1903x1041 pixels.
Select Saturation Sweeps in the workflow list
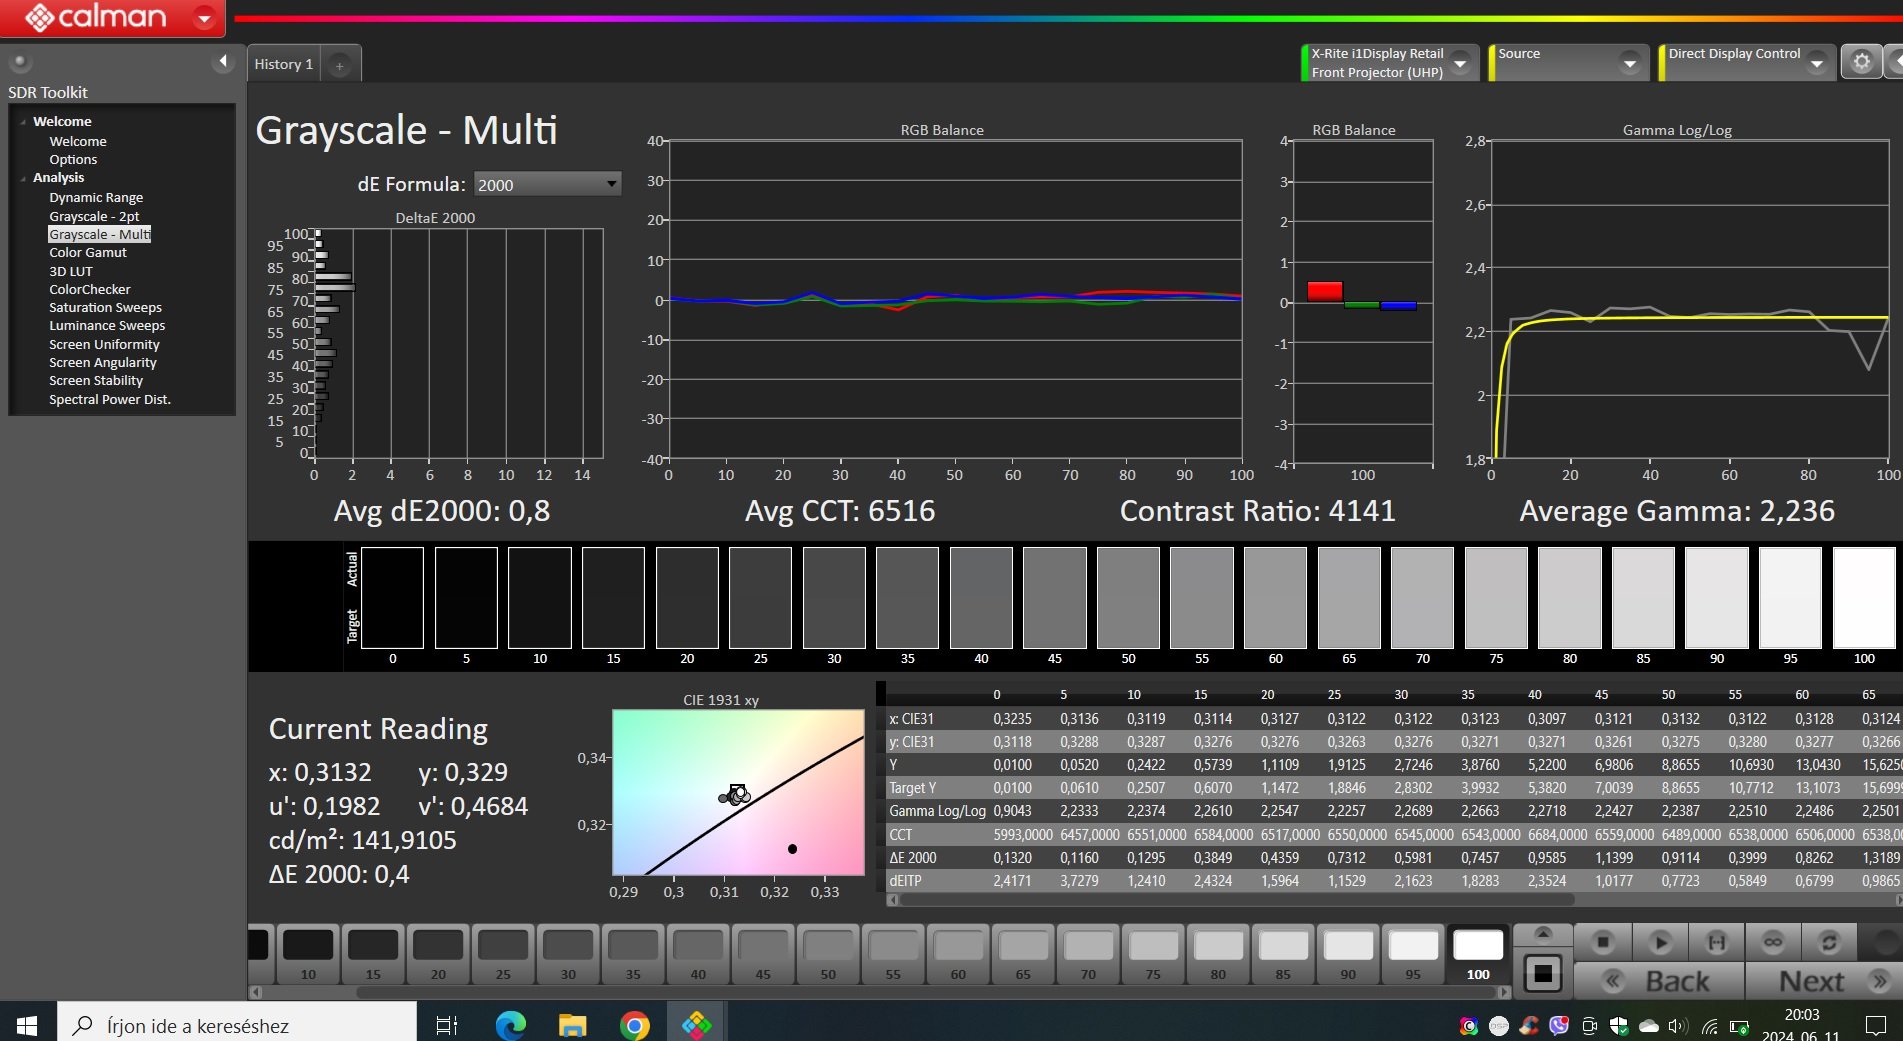pyautogui.click(x=105, y=308)
